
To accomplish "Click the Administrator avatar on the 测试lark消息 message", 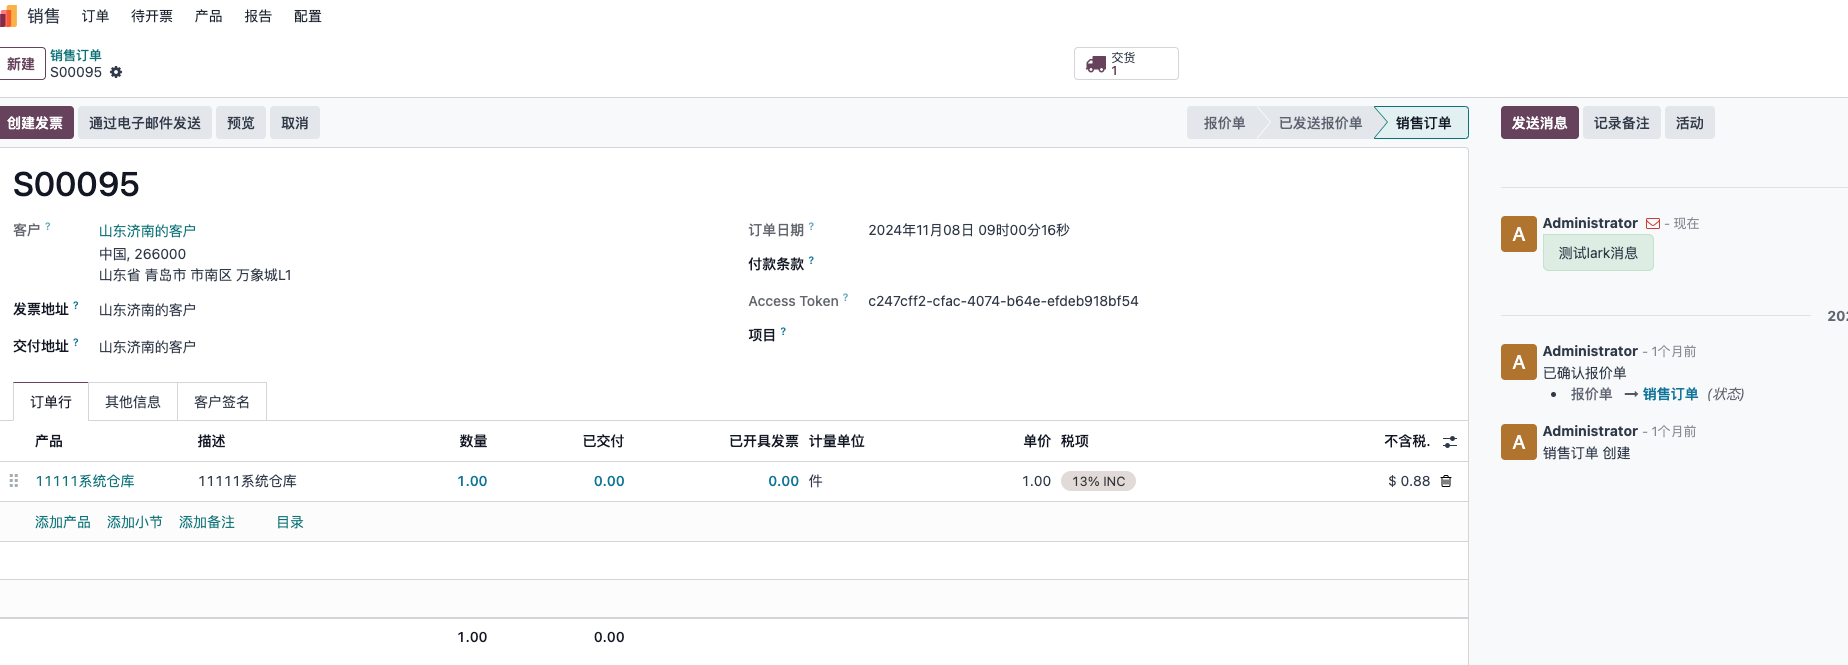I will pos(1519,234).
